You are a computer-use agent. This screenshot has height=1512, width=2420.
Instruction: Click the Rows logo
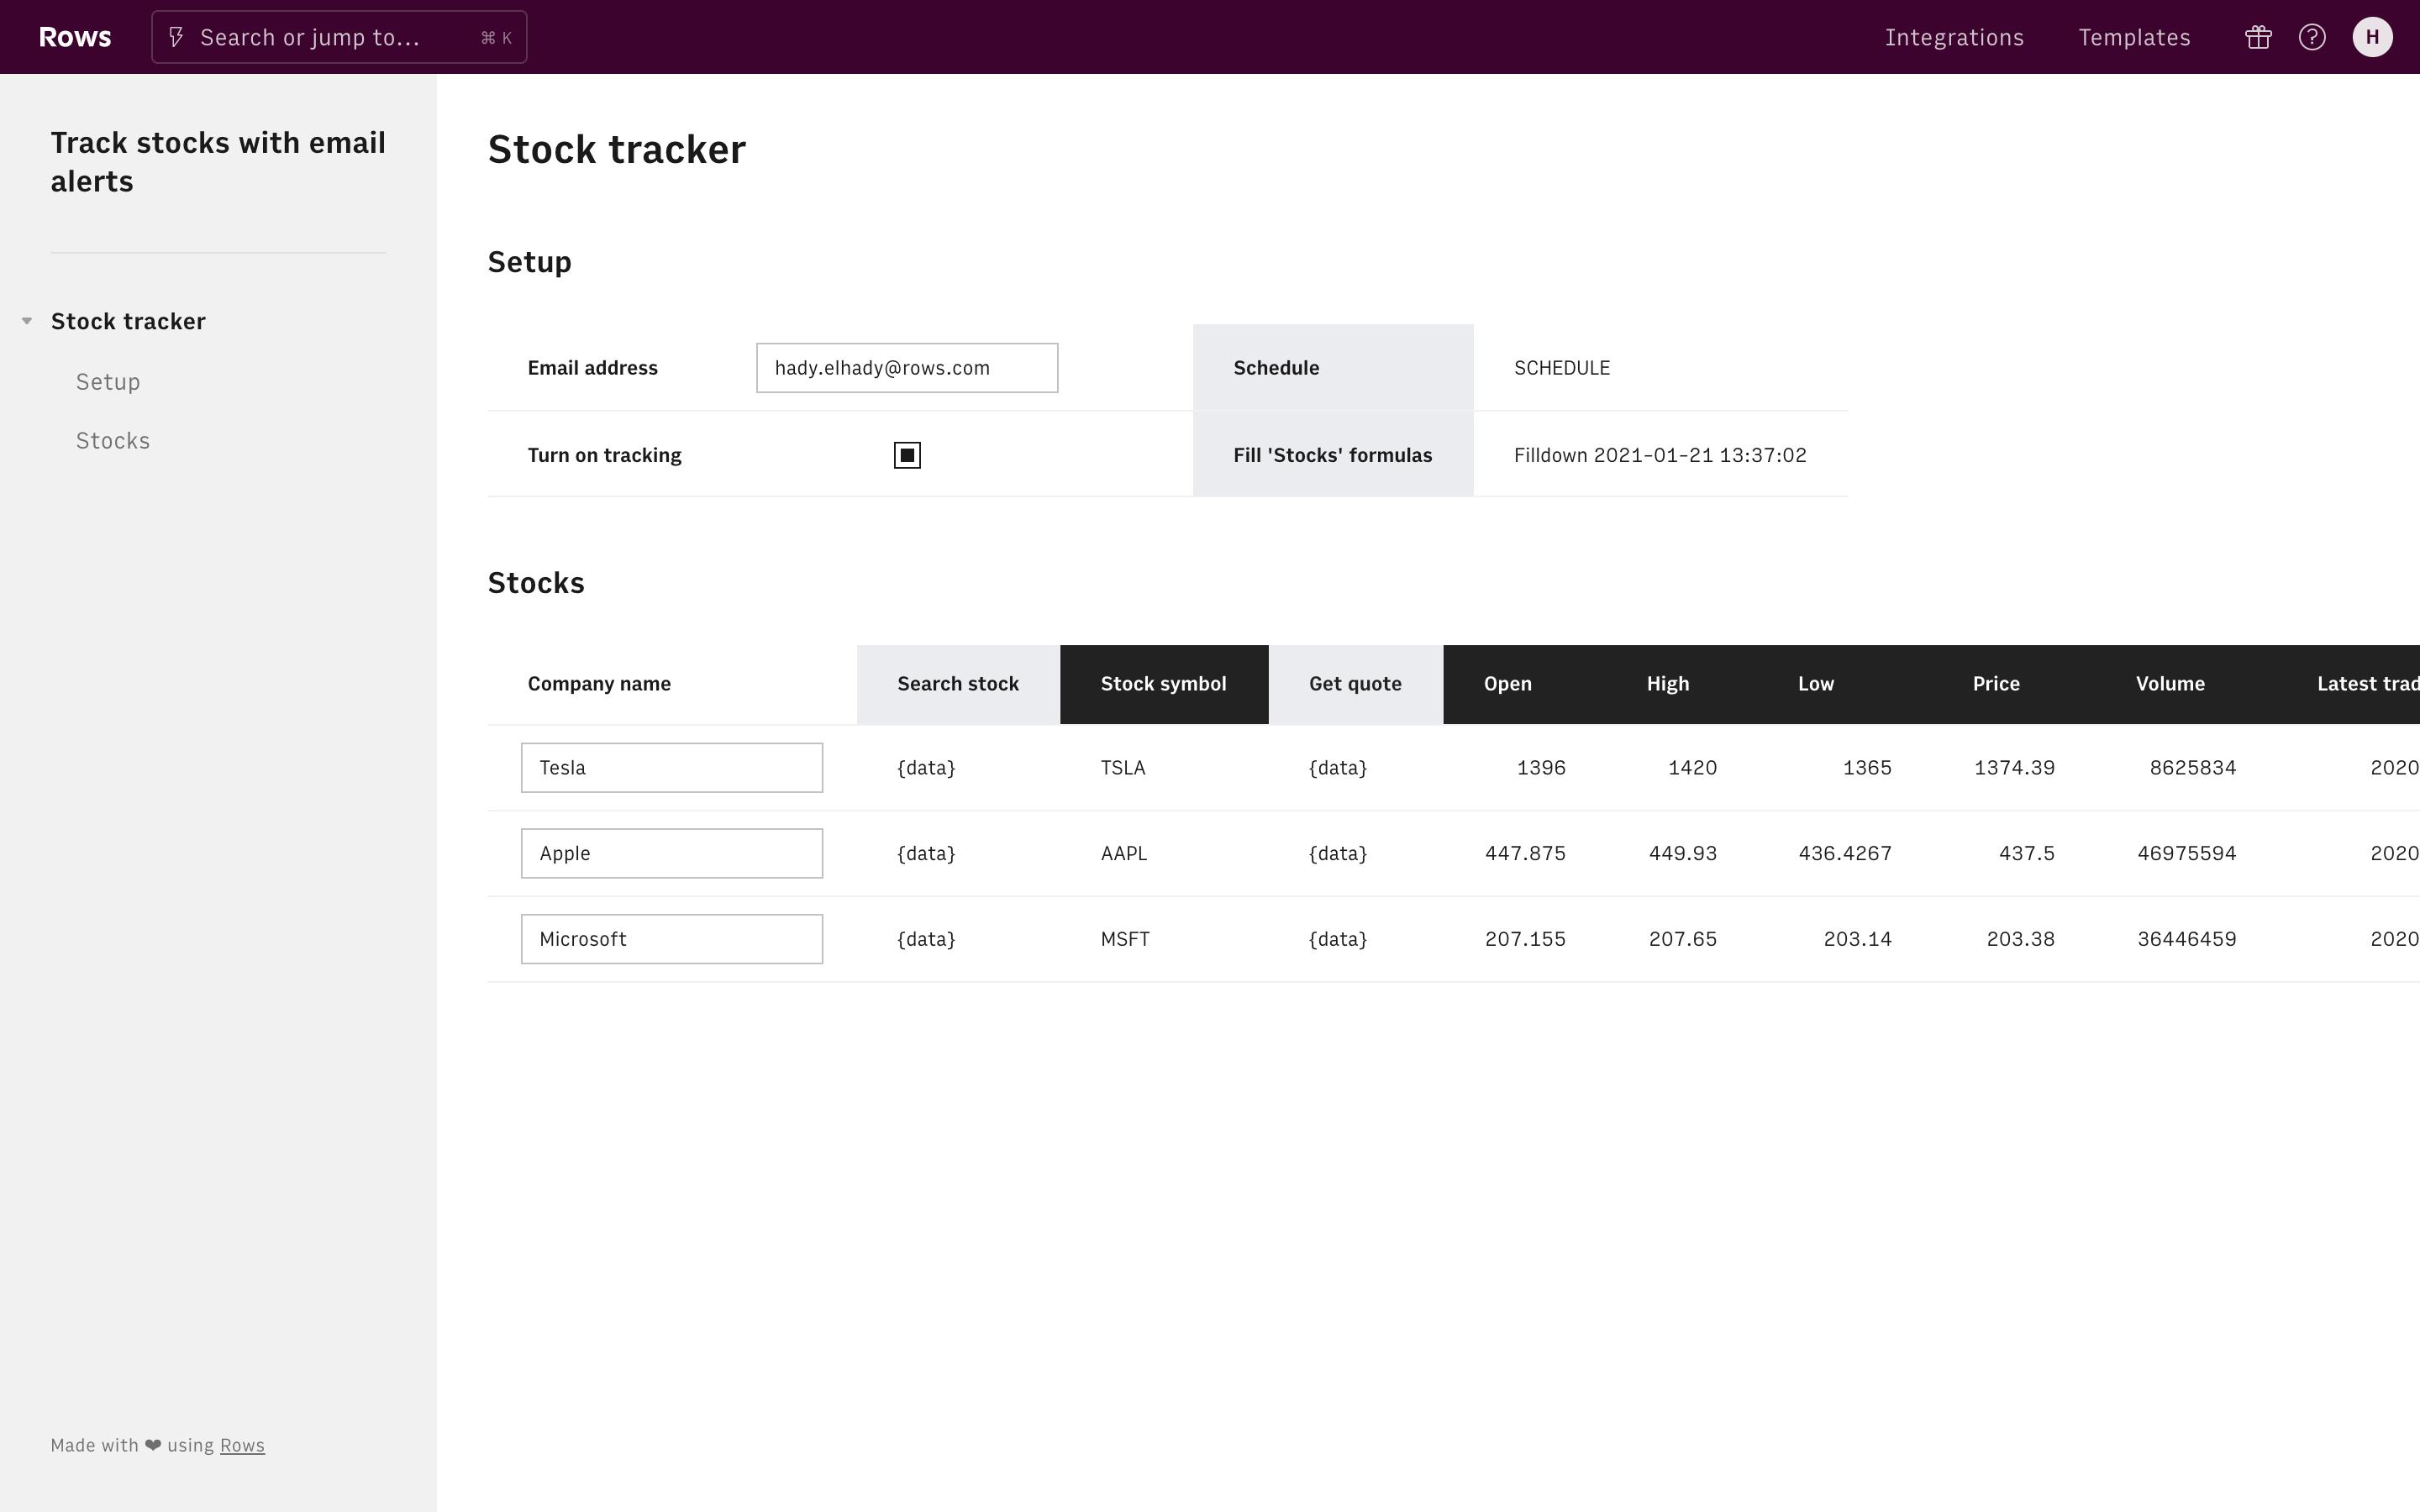tap(75, 37)
